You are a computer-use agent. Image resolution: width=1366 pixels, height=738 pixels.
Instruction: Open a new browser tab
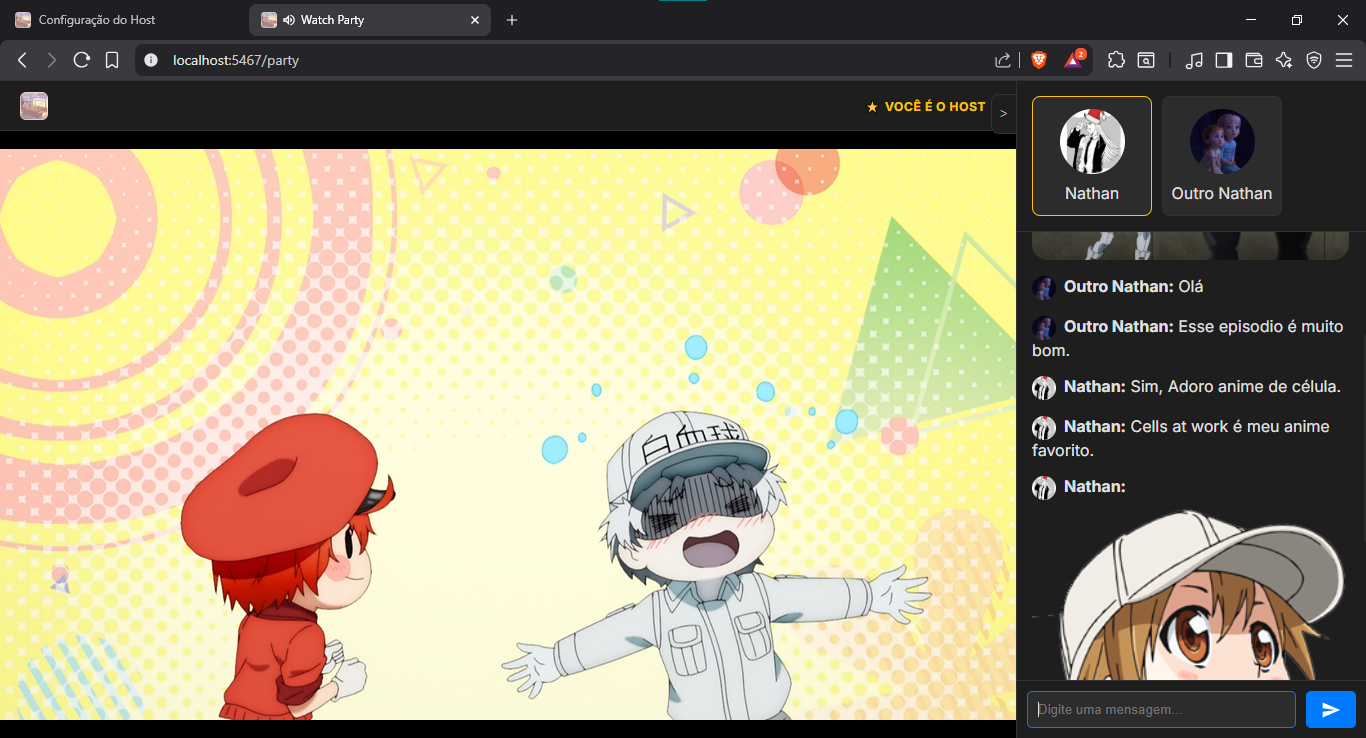click(x=512, y=20)
